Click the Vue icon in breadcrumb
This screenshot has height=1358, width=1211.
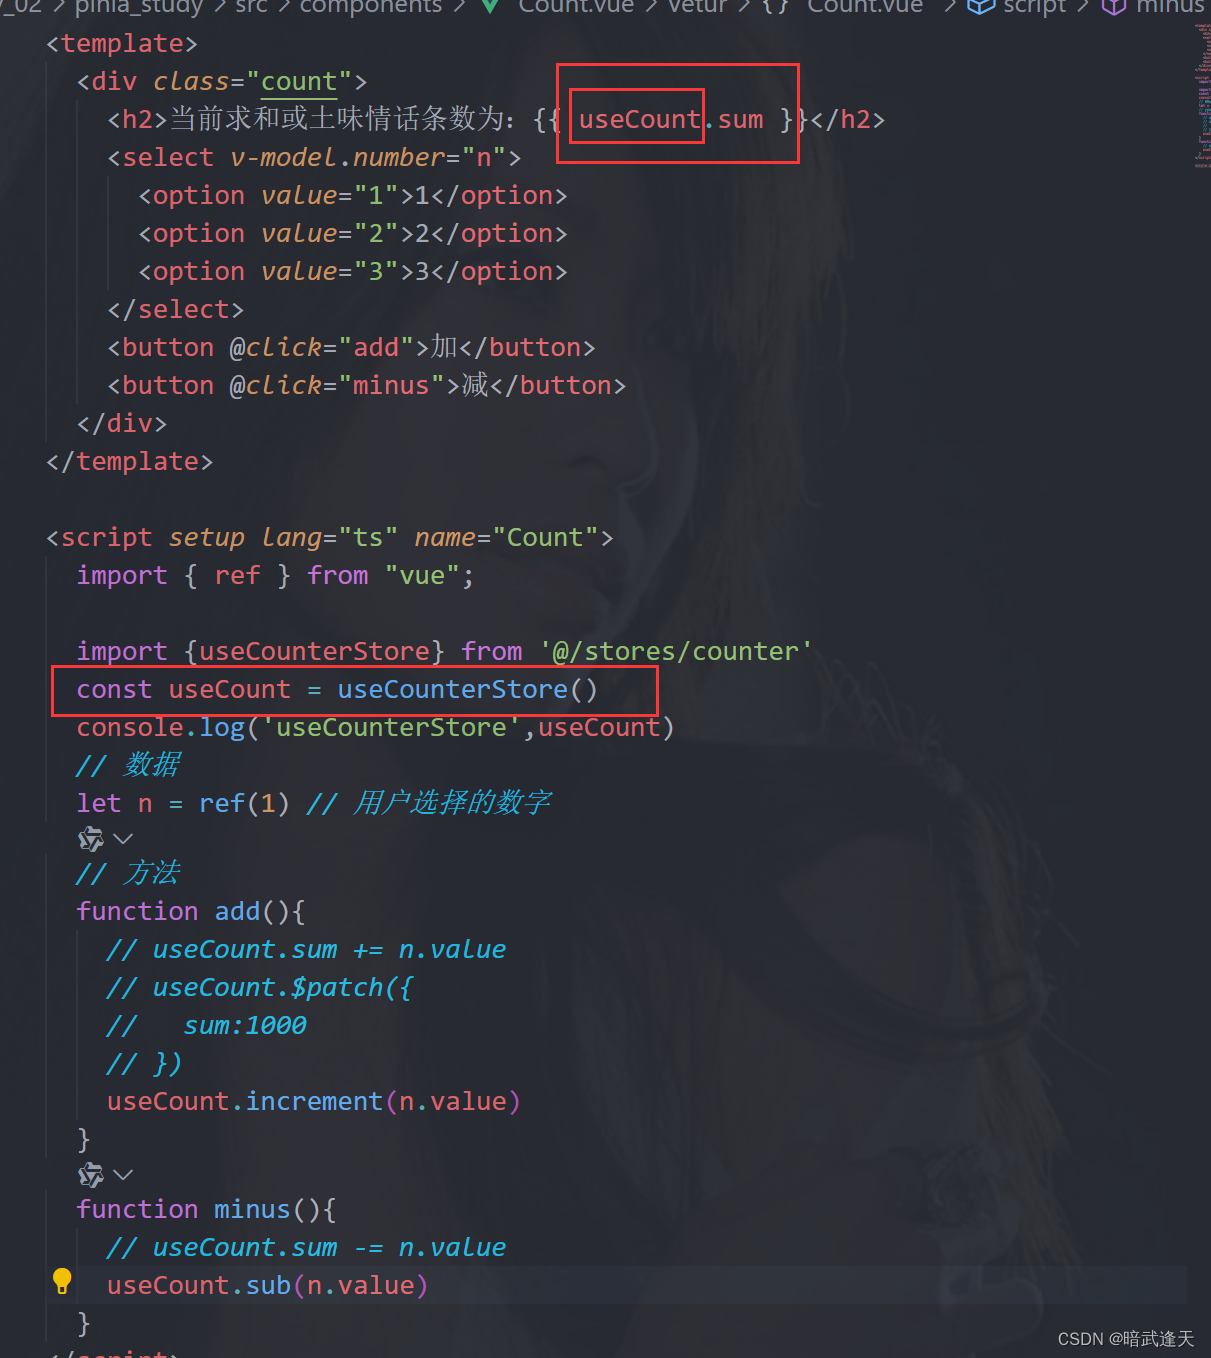490,6
